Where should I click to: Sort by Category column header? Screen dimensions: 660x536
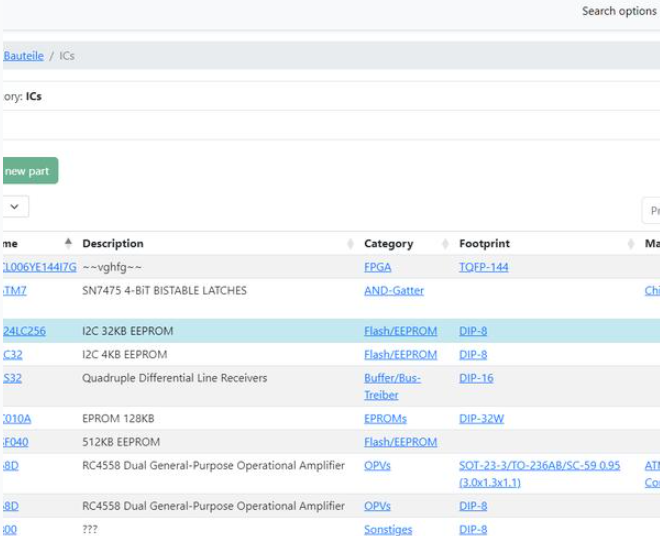(x=389, y=243)
